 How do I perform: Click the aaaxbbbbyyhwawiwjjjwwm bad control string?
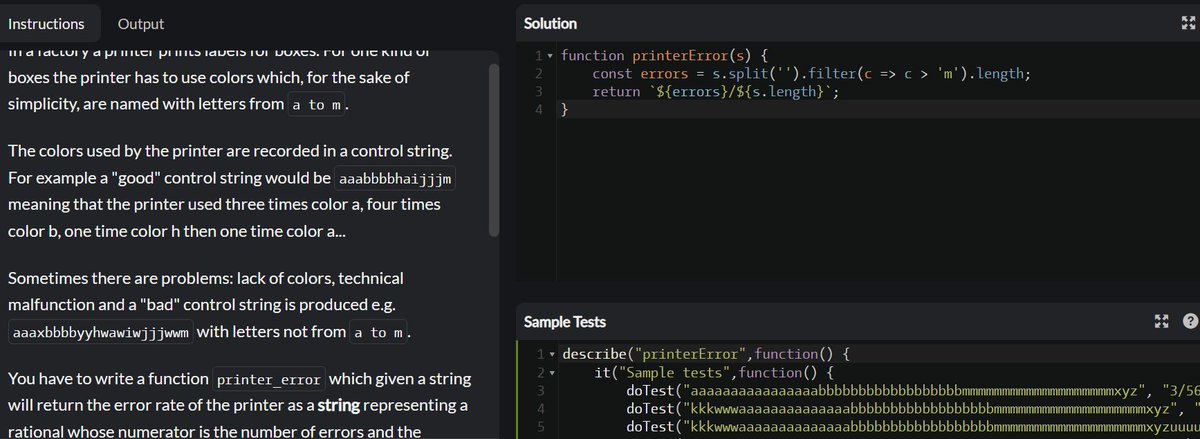(102, 333)
